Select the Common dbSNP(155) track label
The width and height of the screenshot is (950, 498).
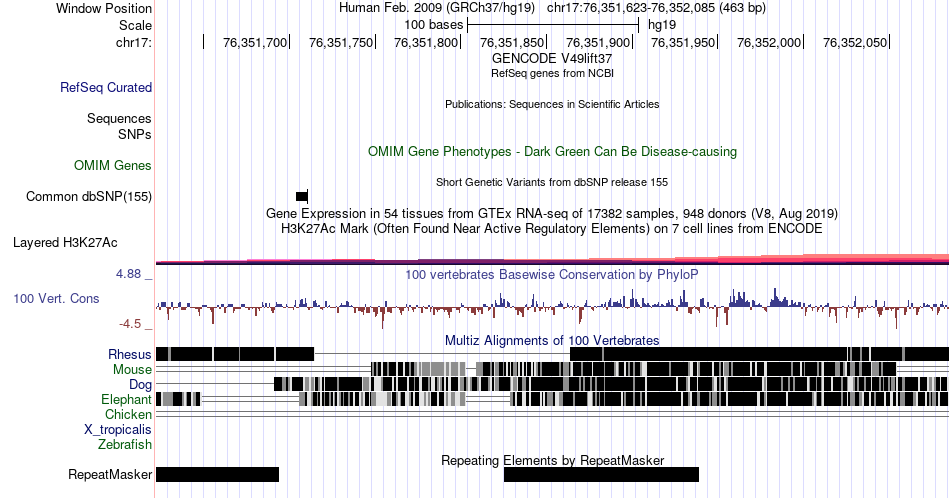[89, 196]
